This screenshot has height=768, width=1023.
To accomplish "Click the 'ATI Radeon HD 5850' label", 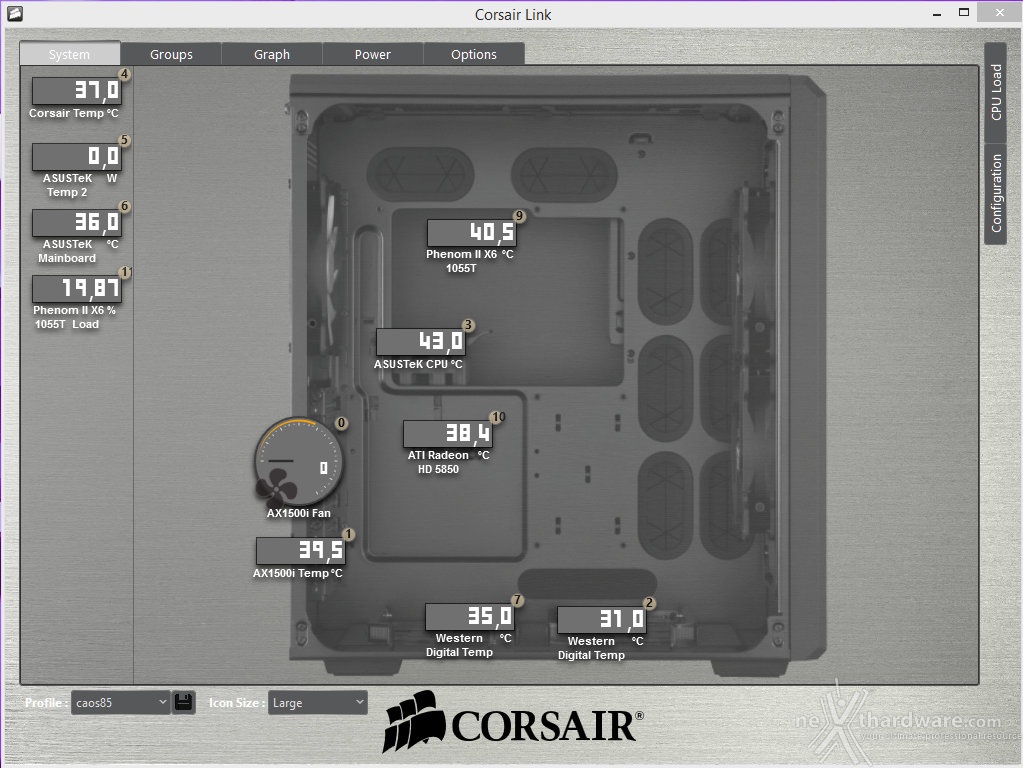I will pos(438,462).
